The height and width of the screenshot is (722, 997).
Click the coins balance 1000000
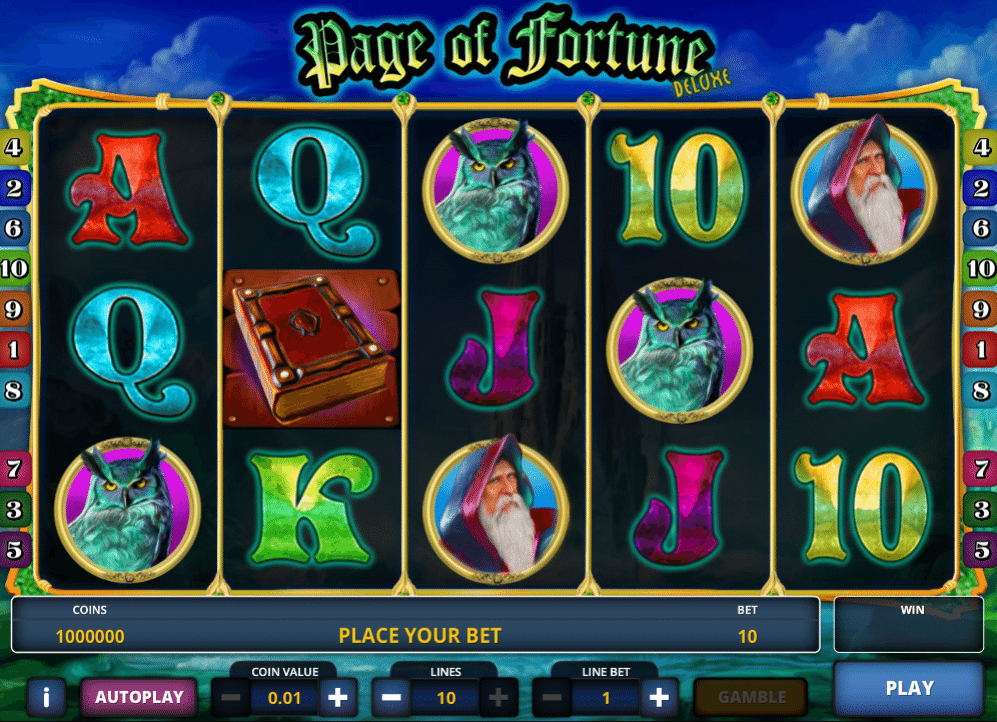tap(90, 636)
